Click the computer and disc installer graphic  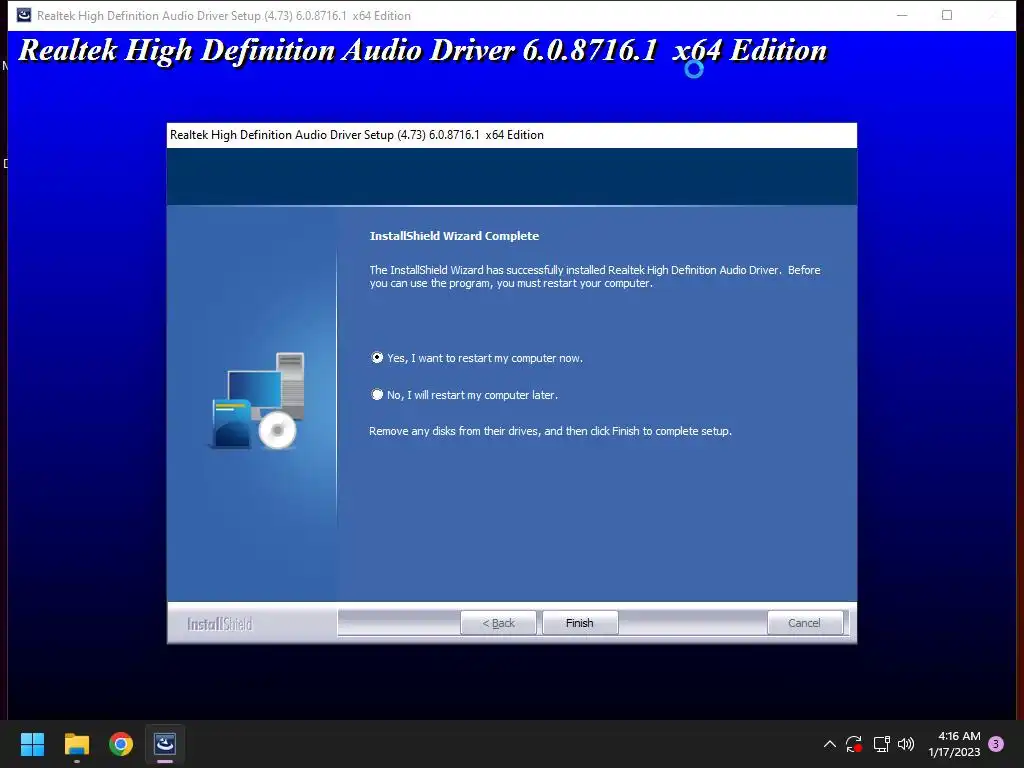(x=258, y=401)
